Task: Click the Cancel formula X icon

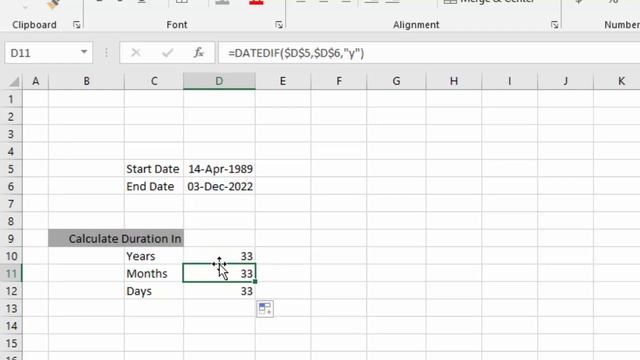Action: (x=136, y=53)
